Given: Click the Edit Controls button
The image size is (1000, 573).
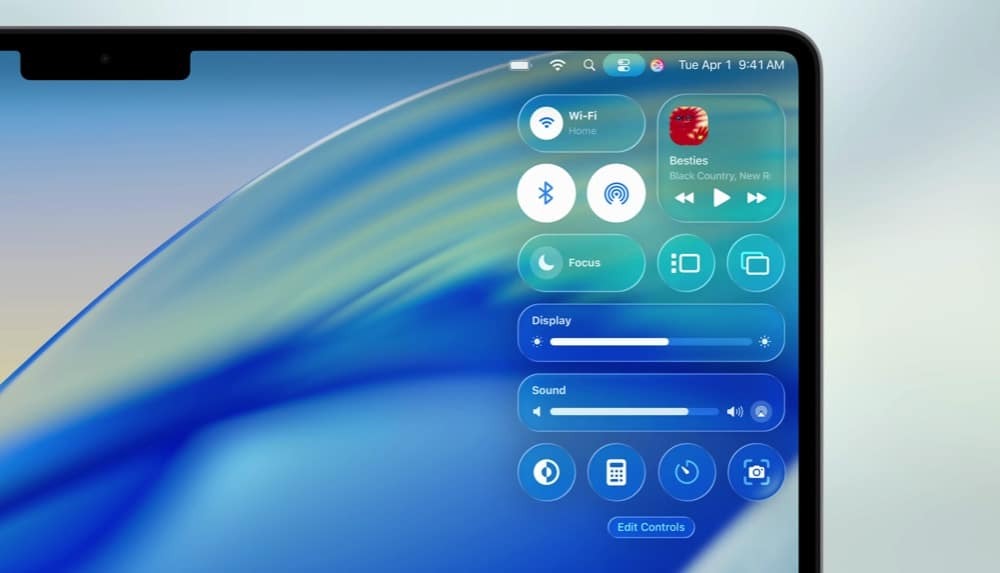Looking at the screenshot, I should [651, 527].
